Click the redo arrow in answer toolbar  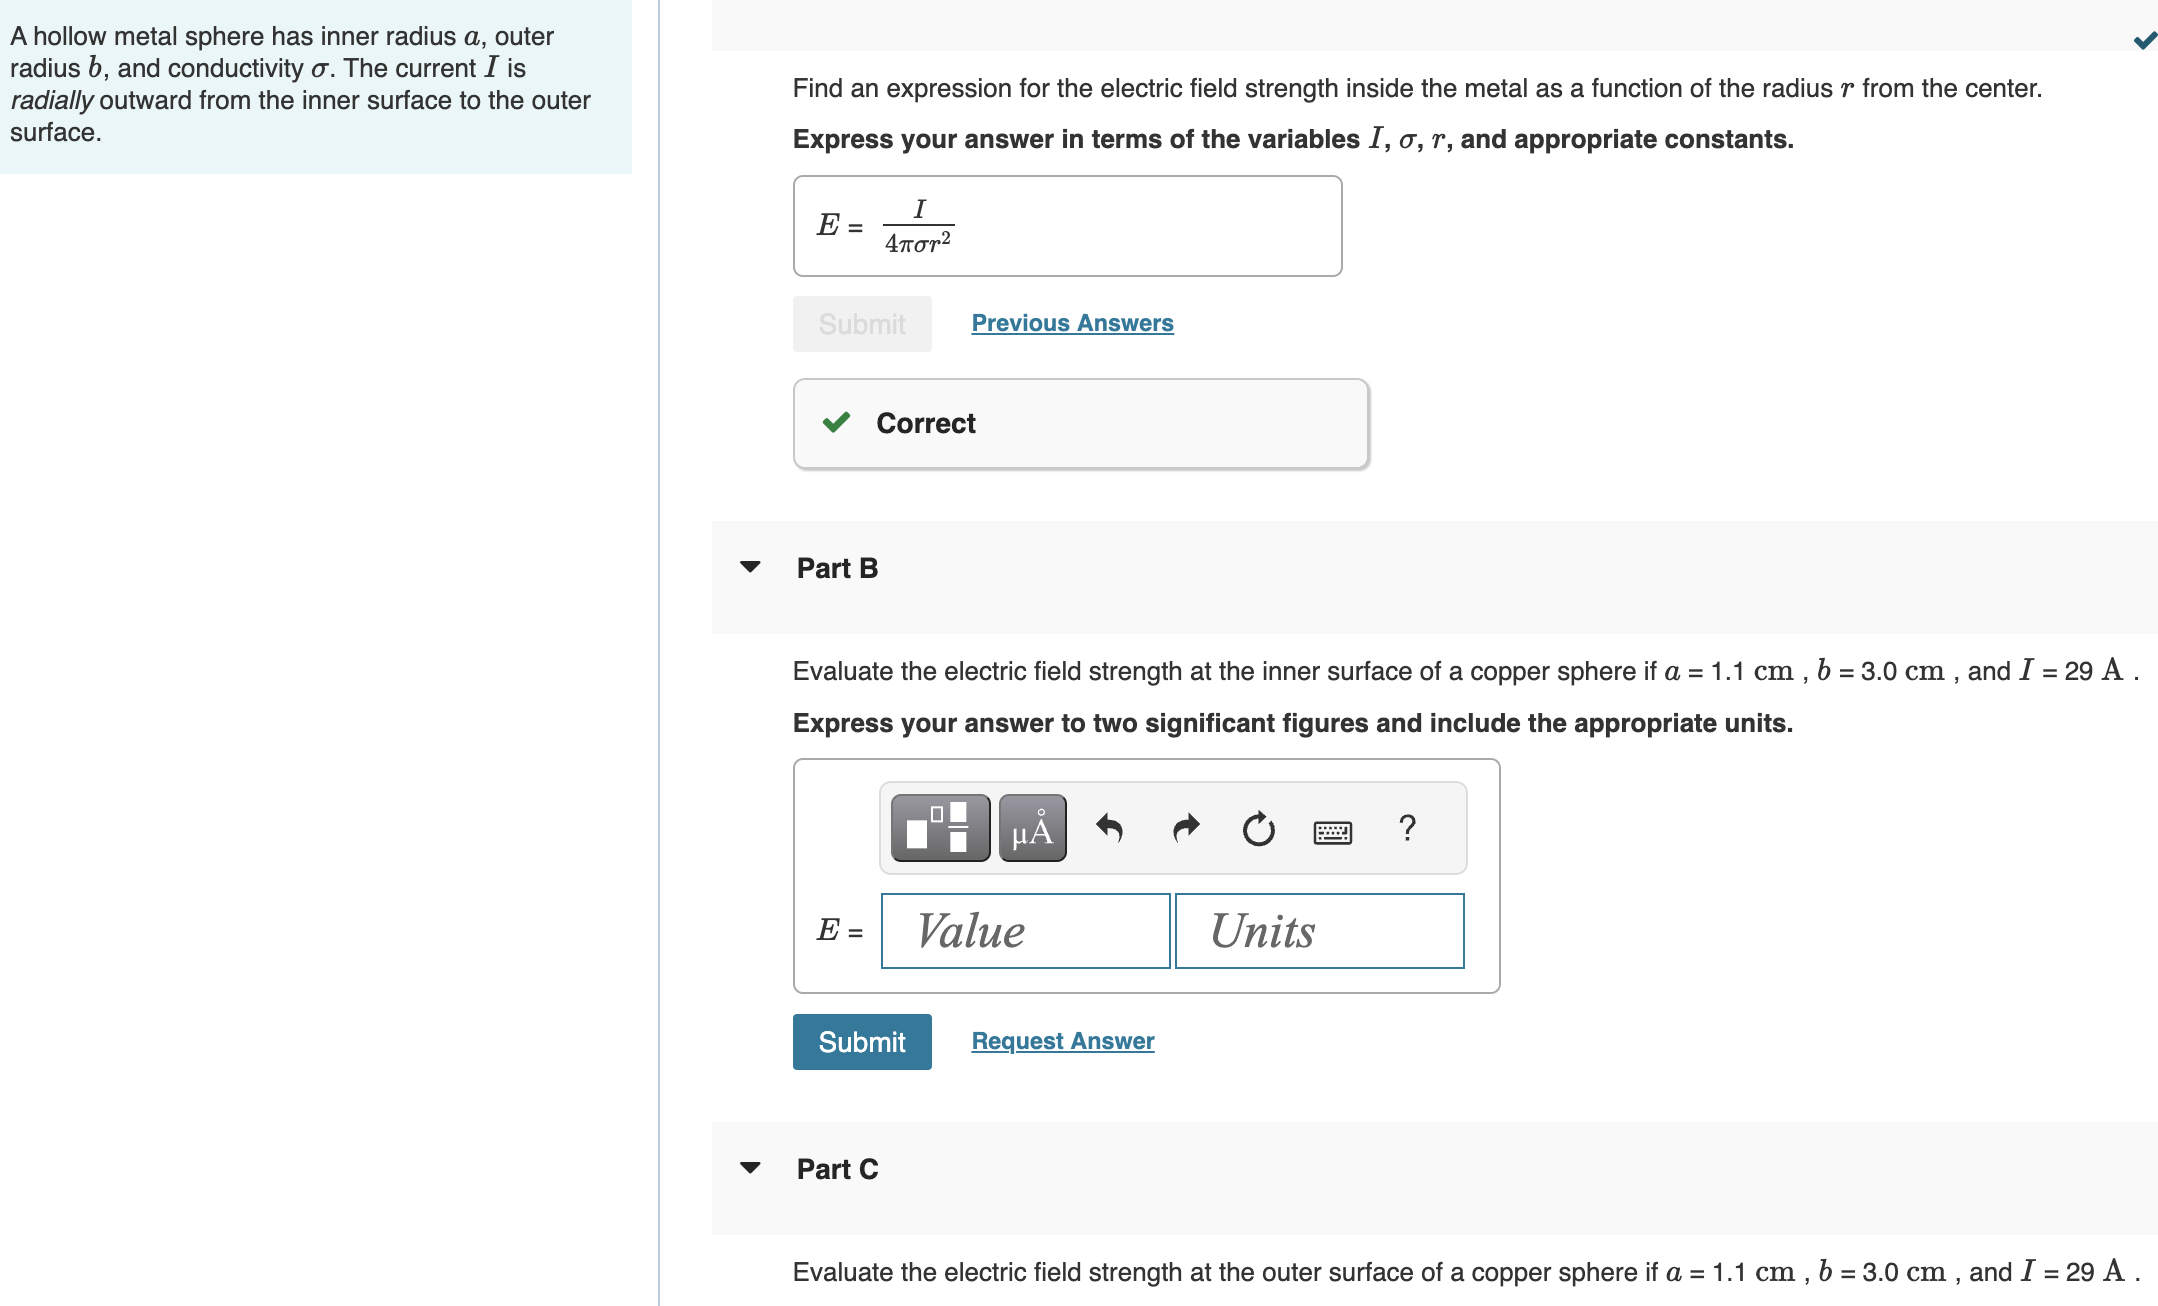pyautogui.click(x=1184, y=827)
